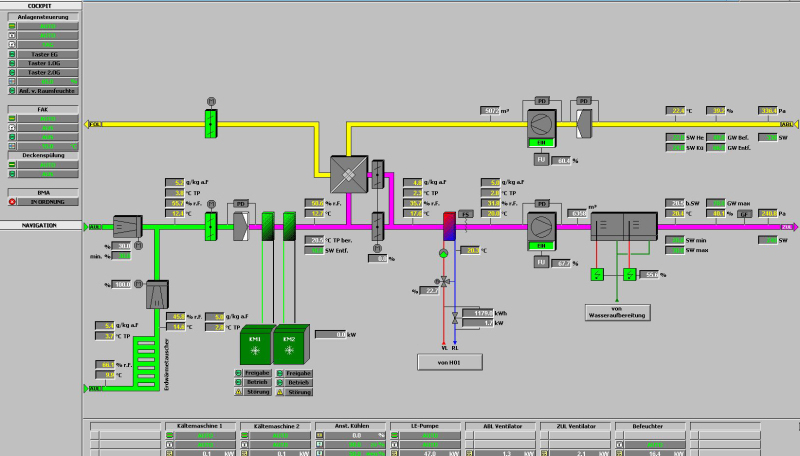
Task: Open the von Wasseraufbereitung link button
Action: click(617, 312)
